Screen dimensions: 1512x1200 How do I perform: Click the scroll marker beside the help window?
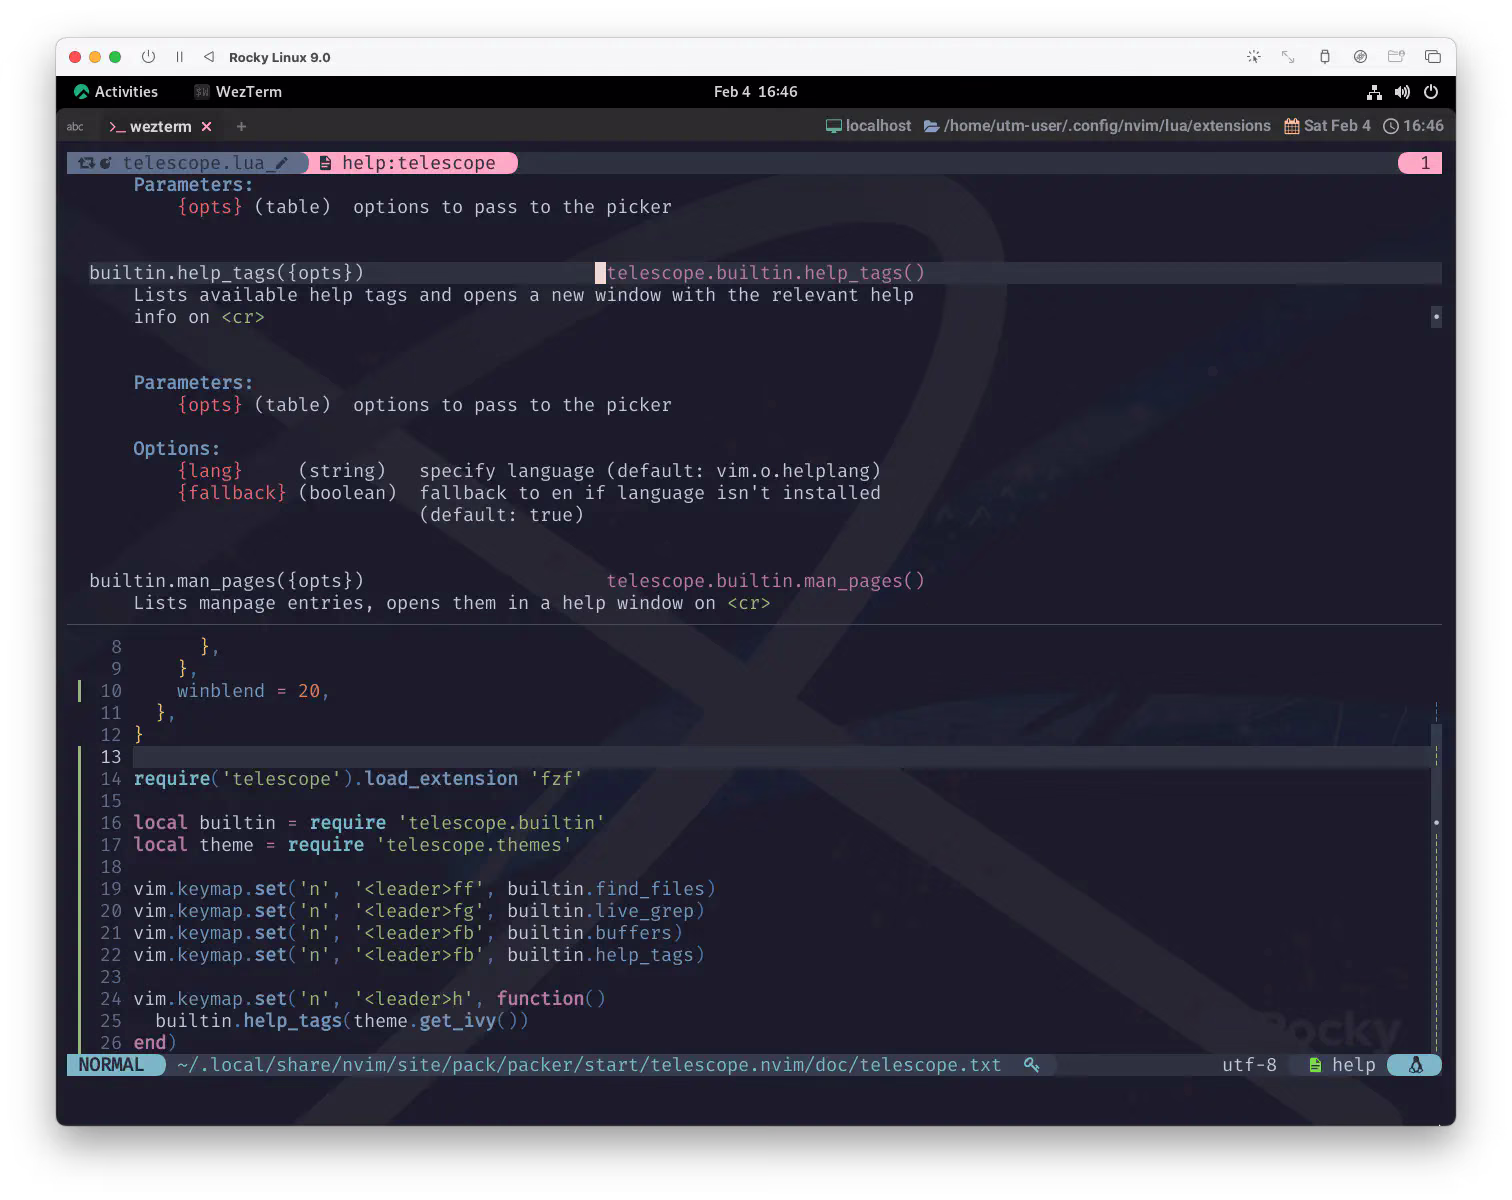pyautogui.click(x=1436, y=317)
